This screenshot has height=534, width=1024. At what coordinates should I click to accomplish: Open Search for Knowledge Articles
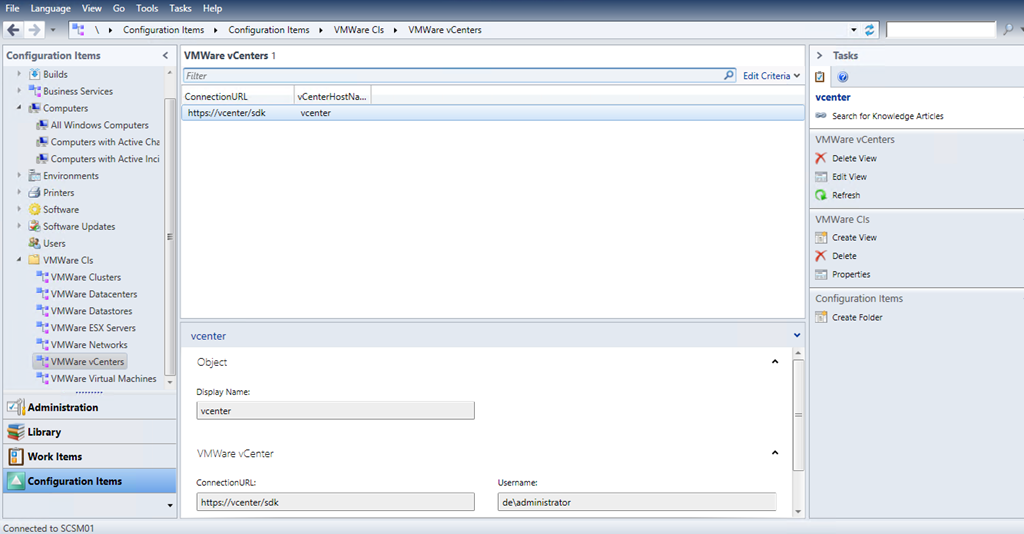(x=887, y=116)
